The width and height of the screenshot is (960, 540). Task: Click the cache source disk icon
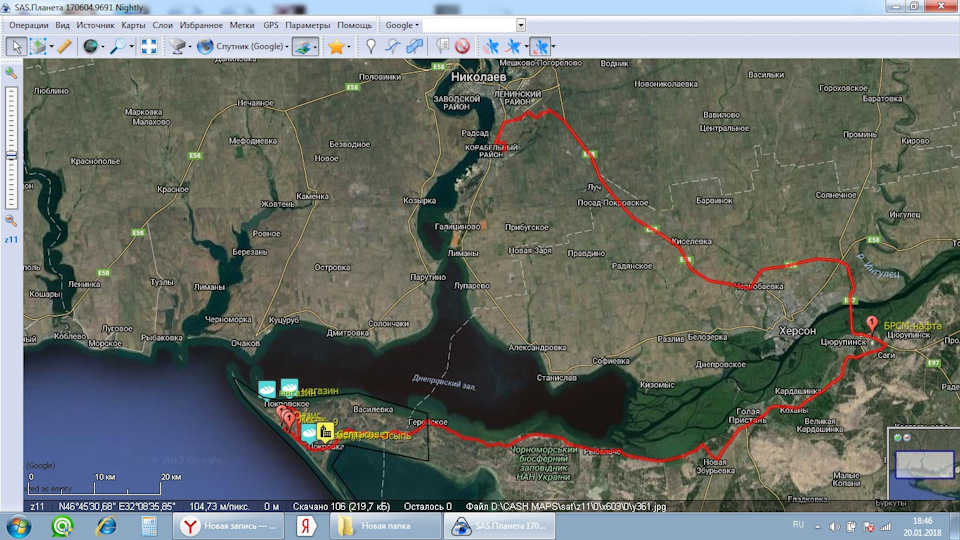click(x=178, y=46)
